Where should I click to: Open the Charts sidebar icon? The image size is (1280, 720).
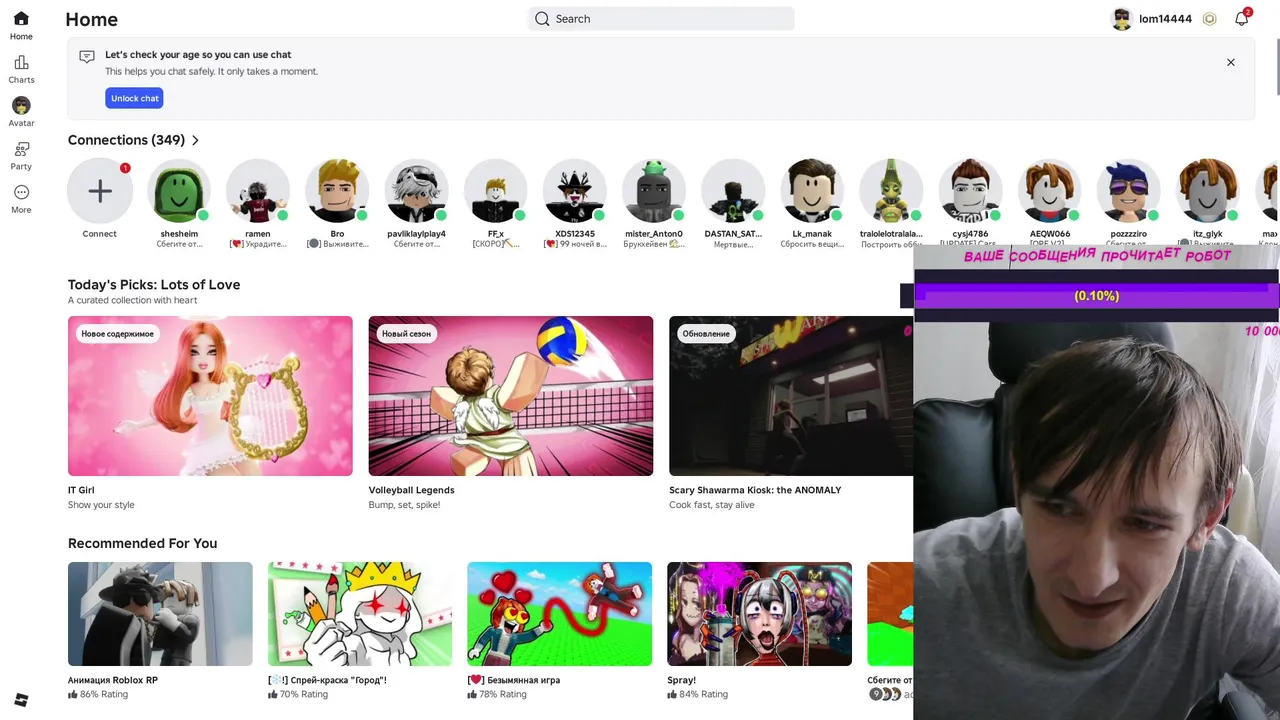click(21, 62)
